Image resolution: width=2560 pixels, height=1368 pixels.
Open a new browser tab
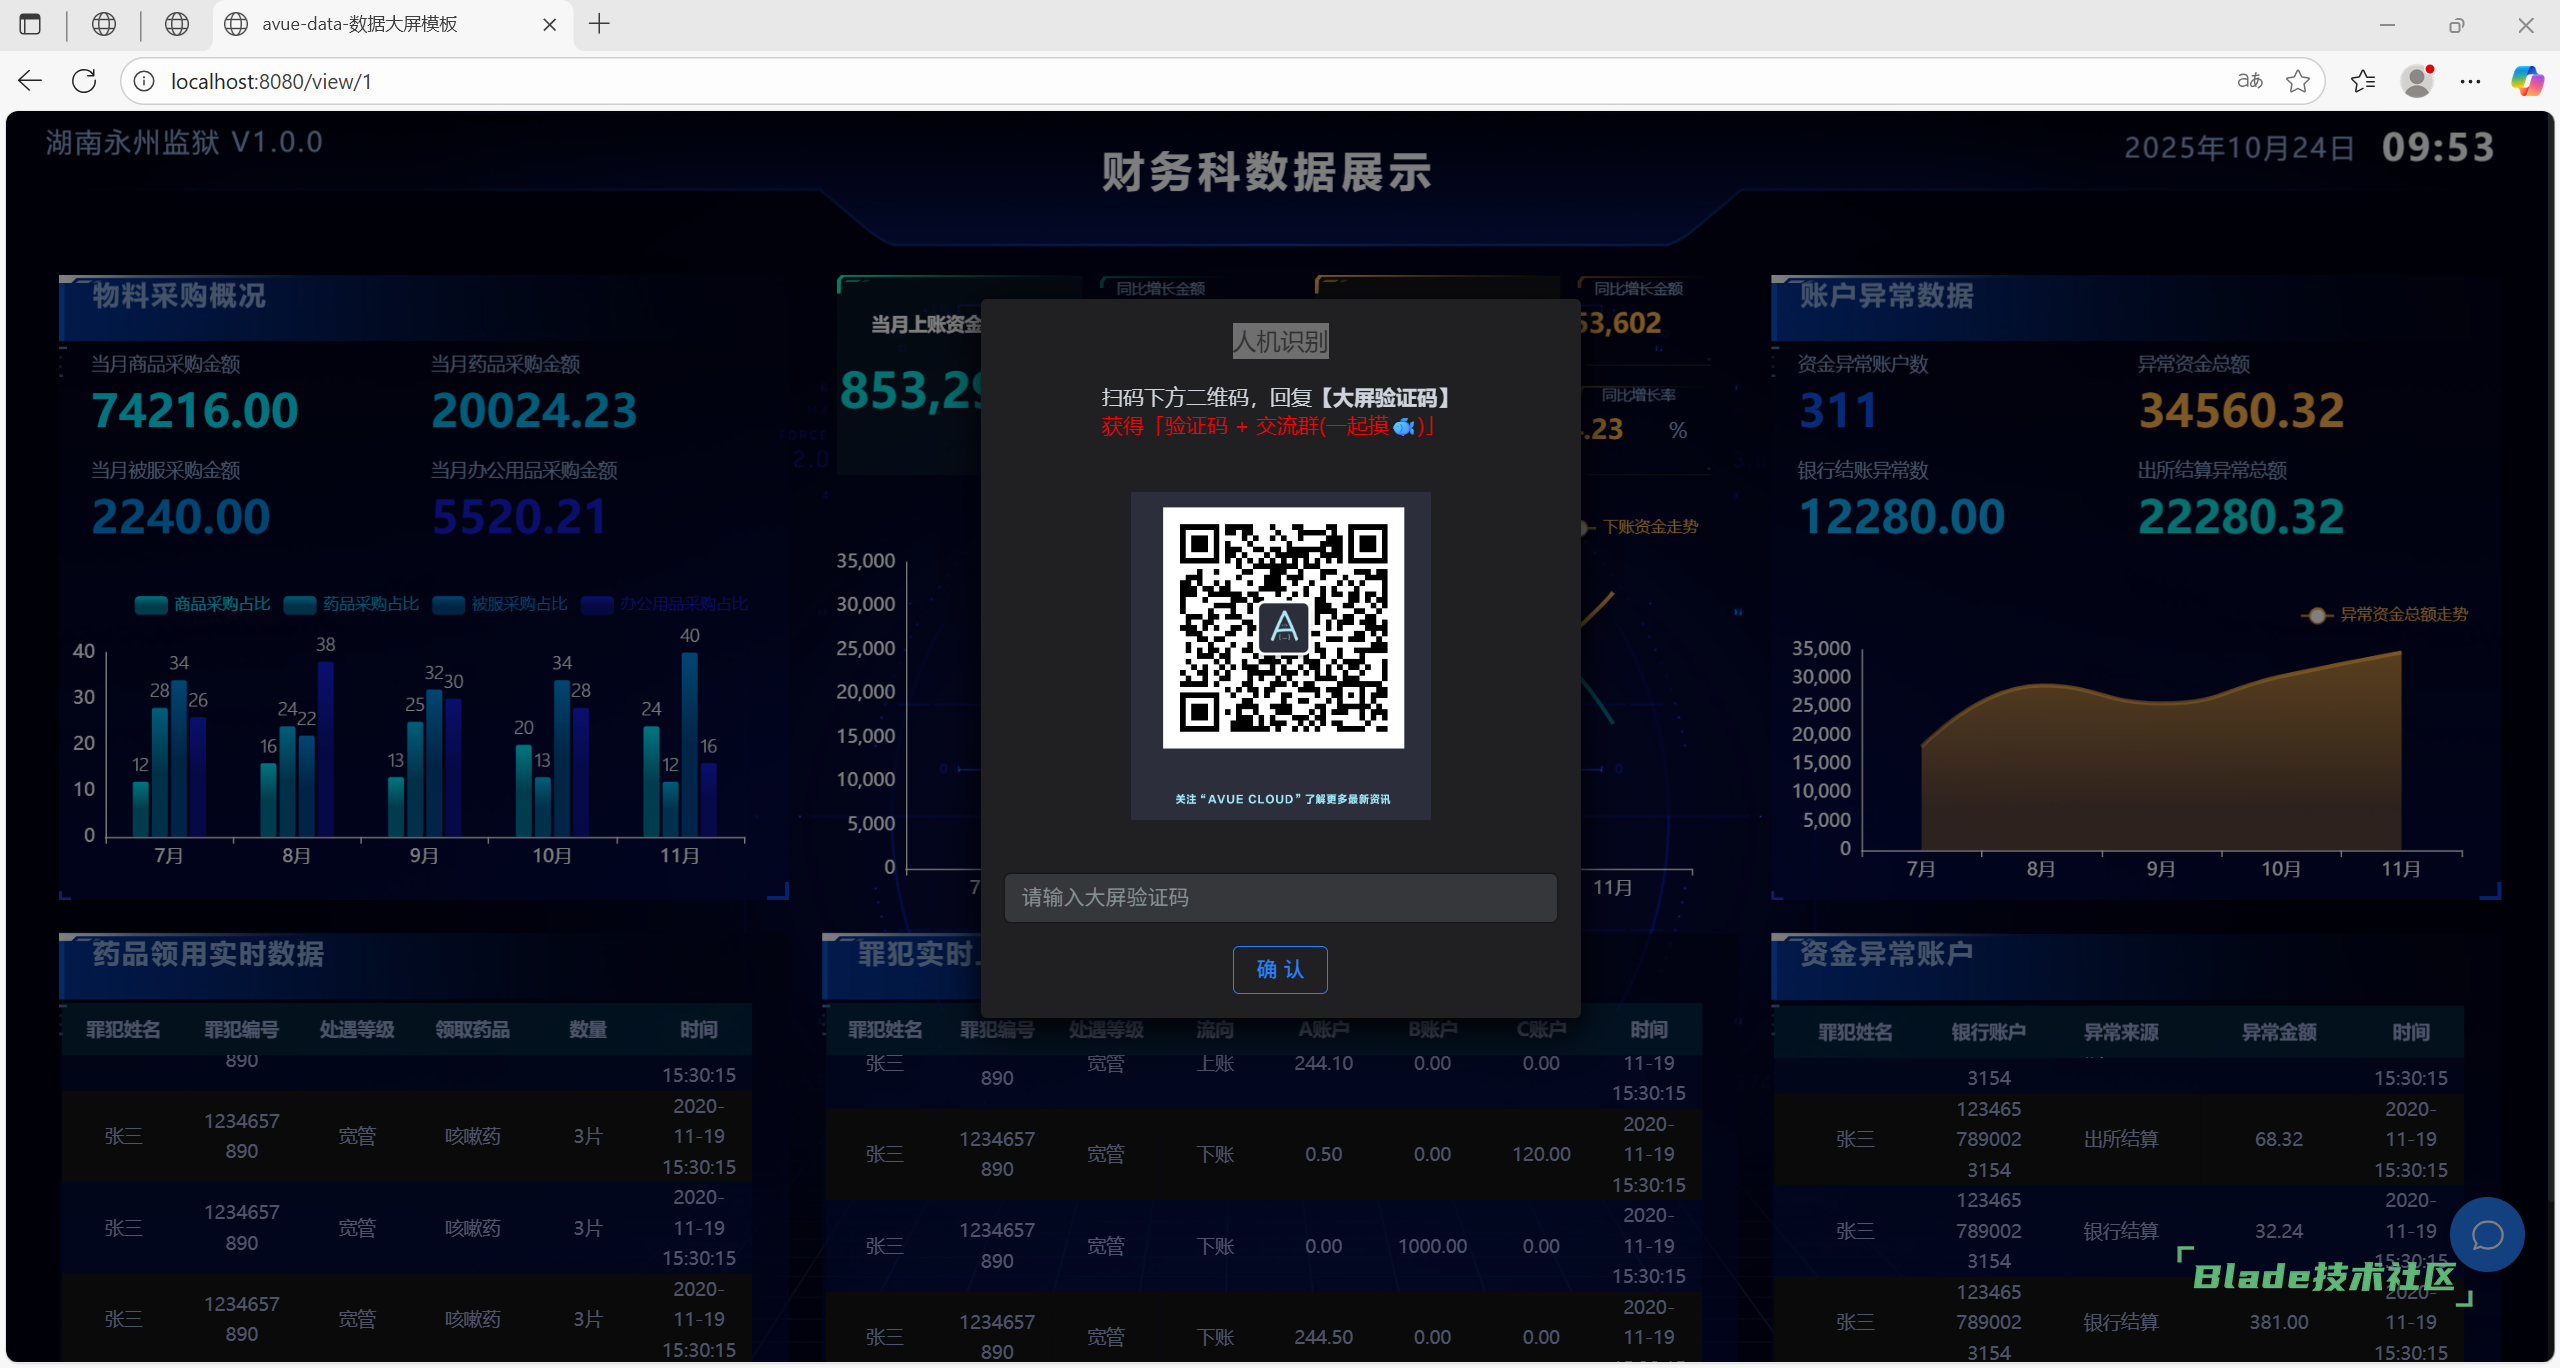599,24
